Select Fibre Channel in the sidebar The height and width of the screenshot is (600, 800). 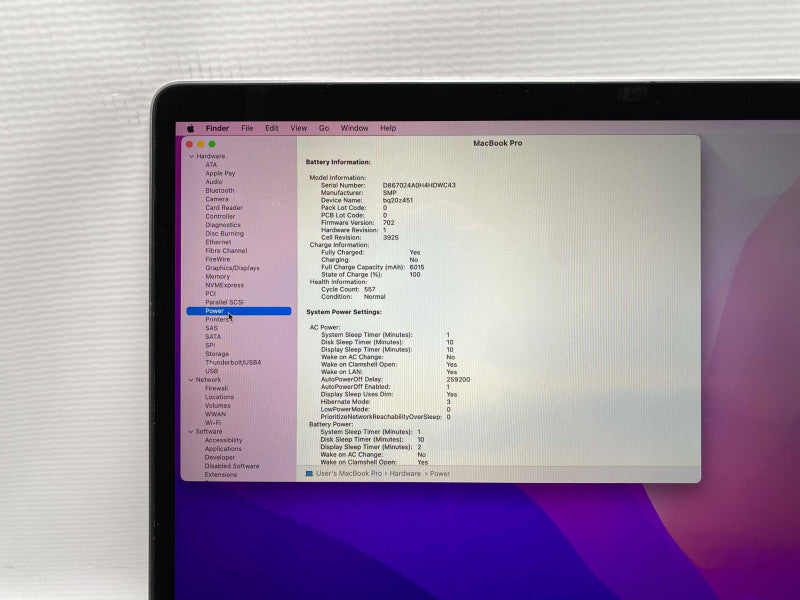(226, 251)
